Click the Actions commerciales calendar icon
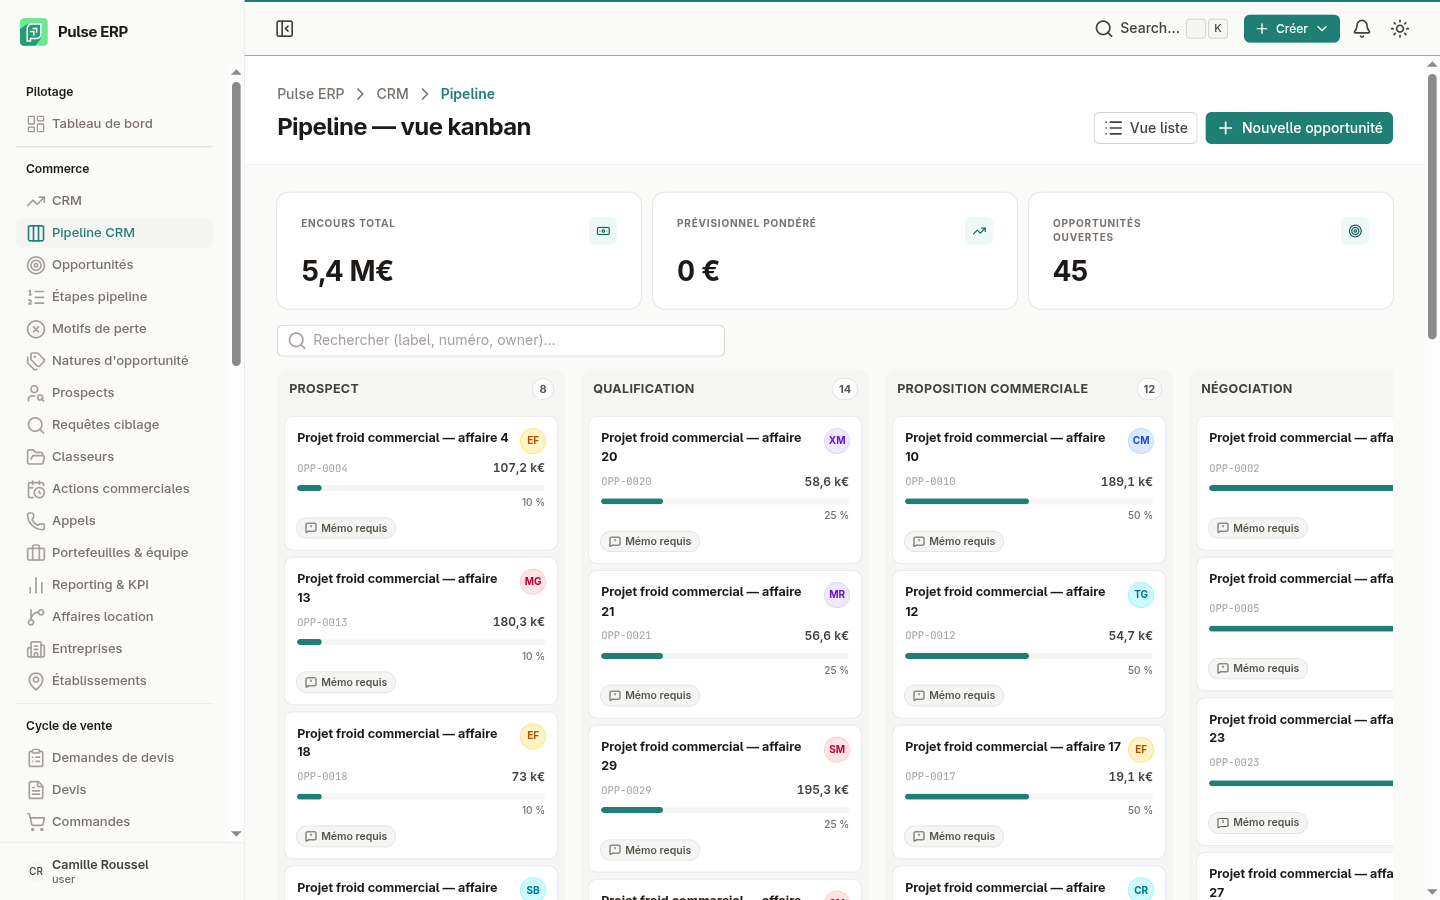 [x=36, y=489]
